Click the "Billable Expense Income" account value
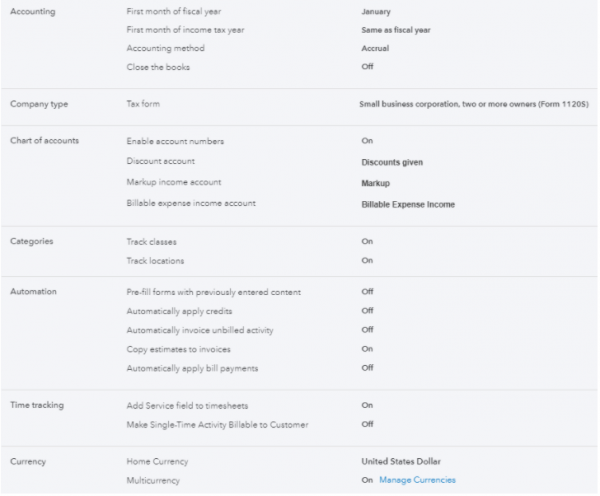600x496 pixels. click(x=408, y=204)
